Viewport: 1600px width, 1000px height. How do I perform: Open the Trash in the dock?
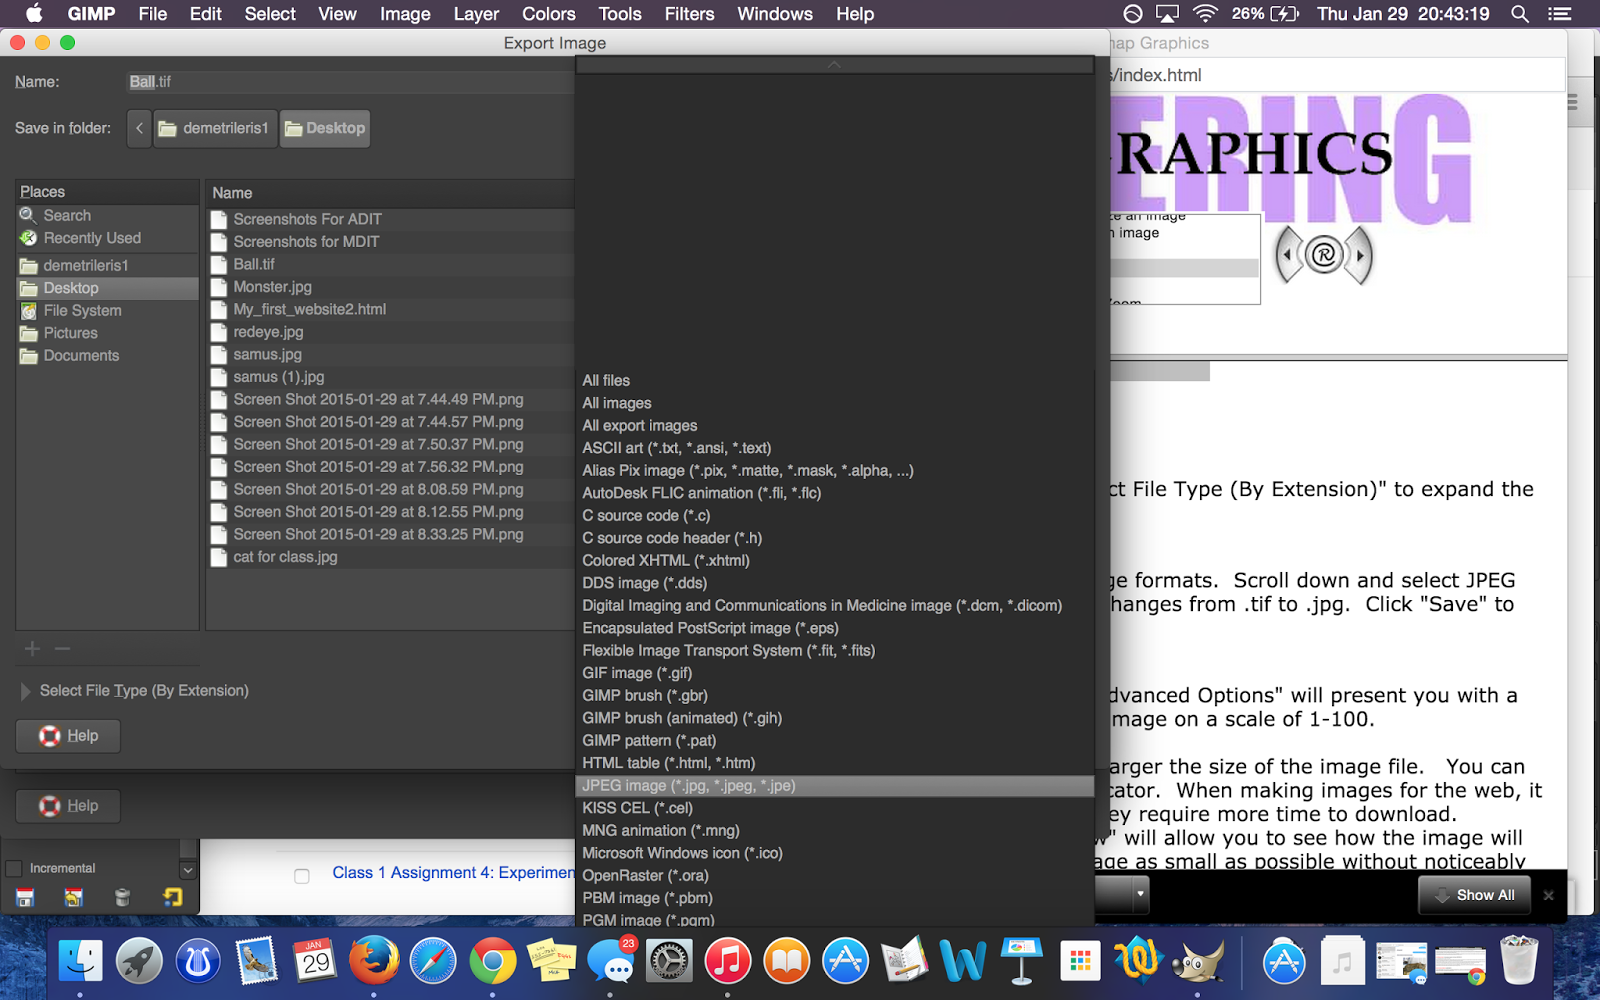1519,961
